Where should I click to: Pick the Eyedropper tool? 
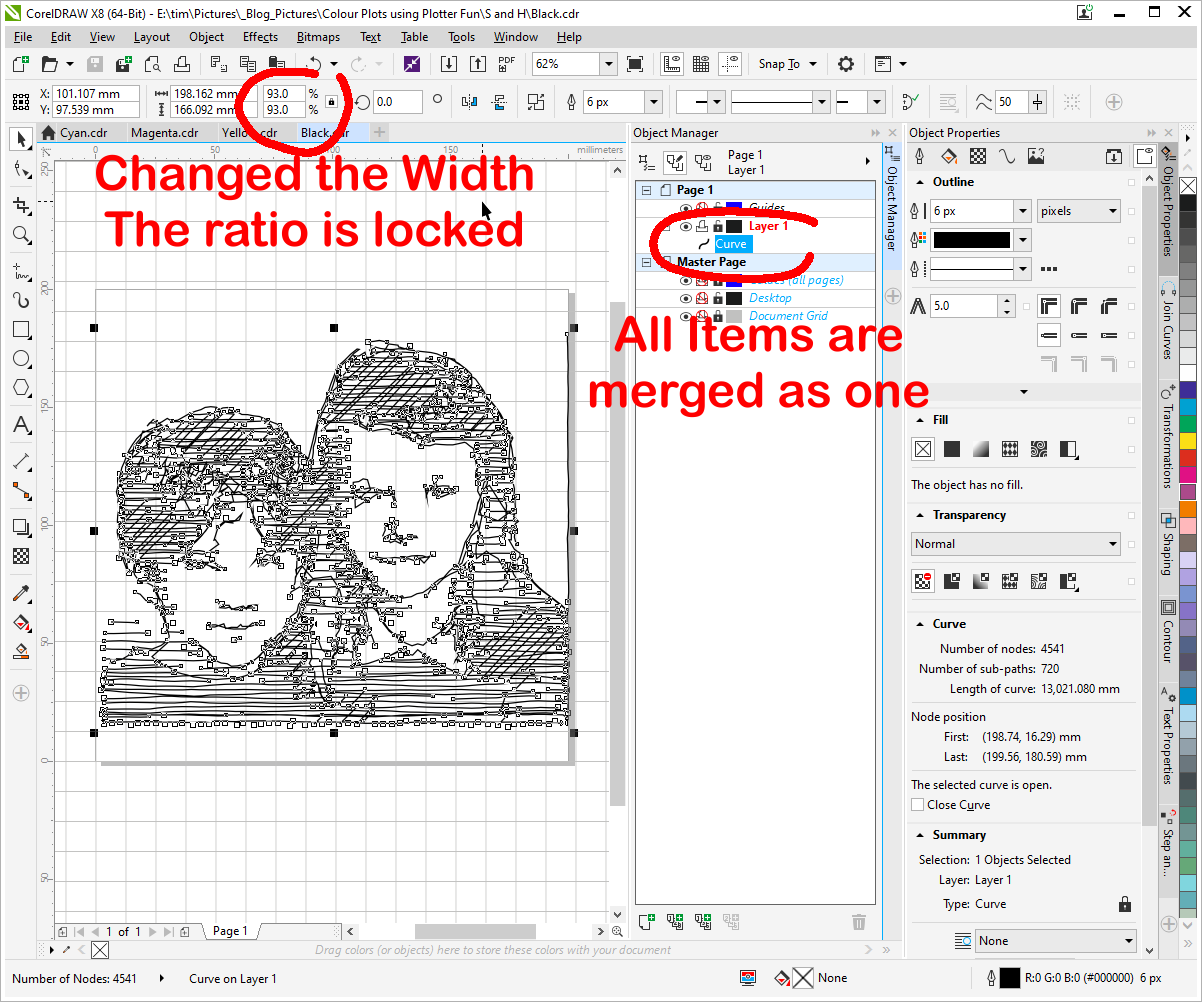[x=21, y=592]
